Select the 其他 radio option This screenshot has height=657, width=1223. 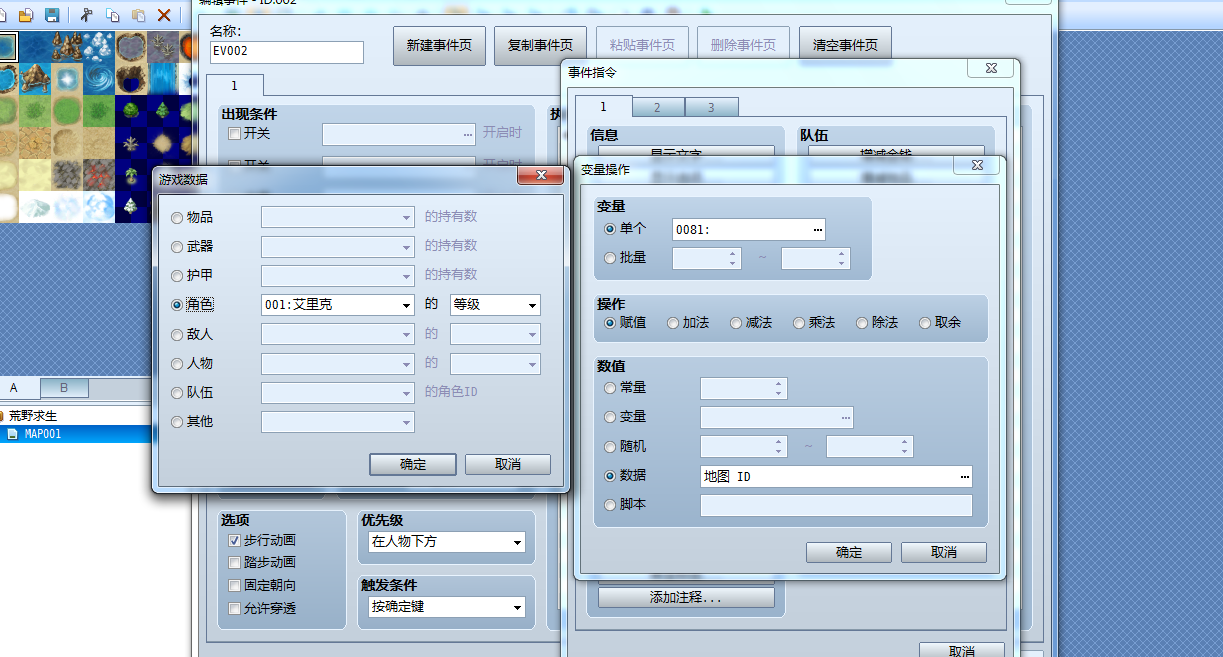[177, 422]
